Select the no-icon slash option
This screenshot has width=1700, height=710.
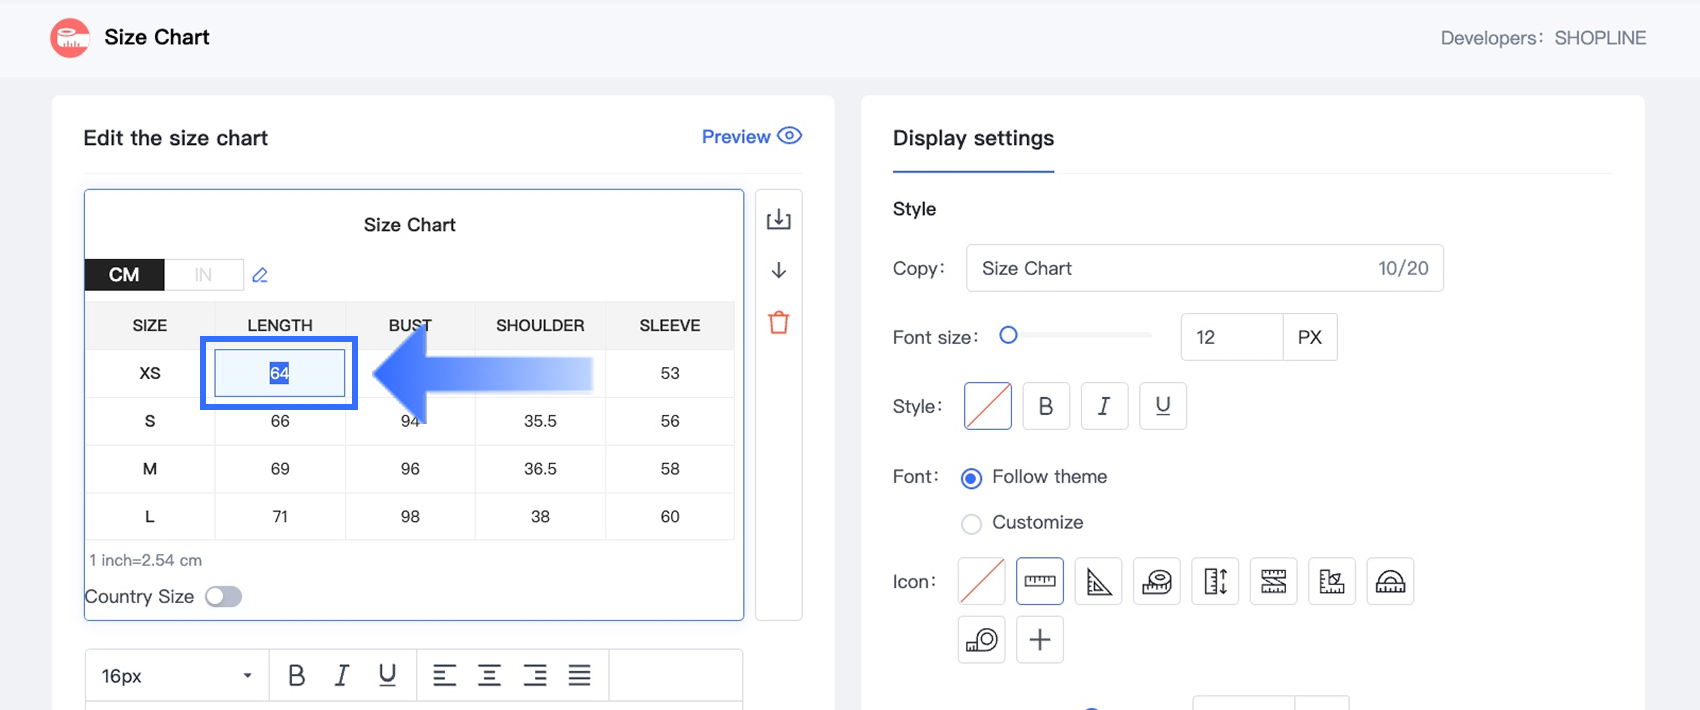981,581
